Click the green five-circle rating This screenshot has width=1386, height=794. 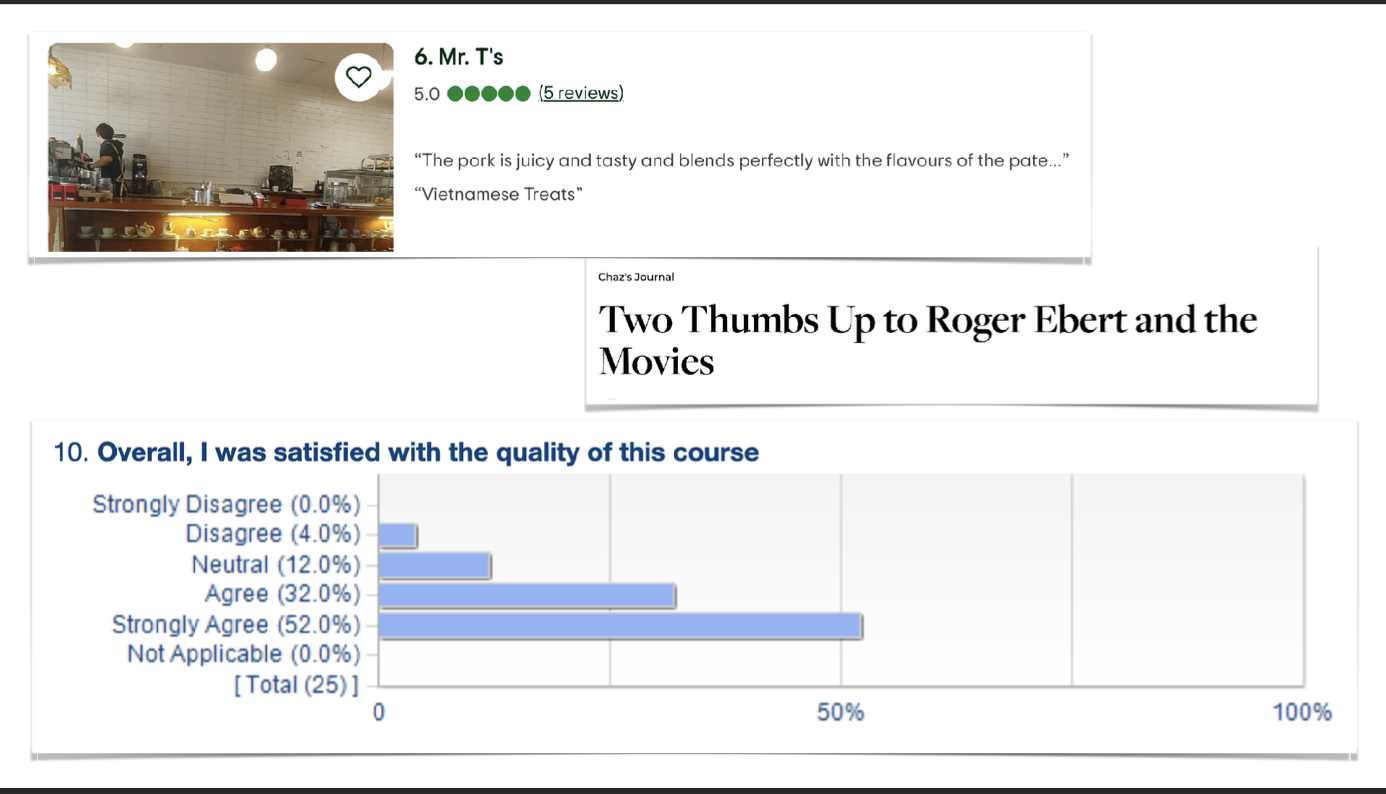click(x=489, y=94)
